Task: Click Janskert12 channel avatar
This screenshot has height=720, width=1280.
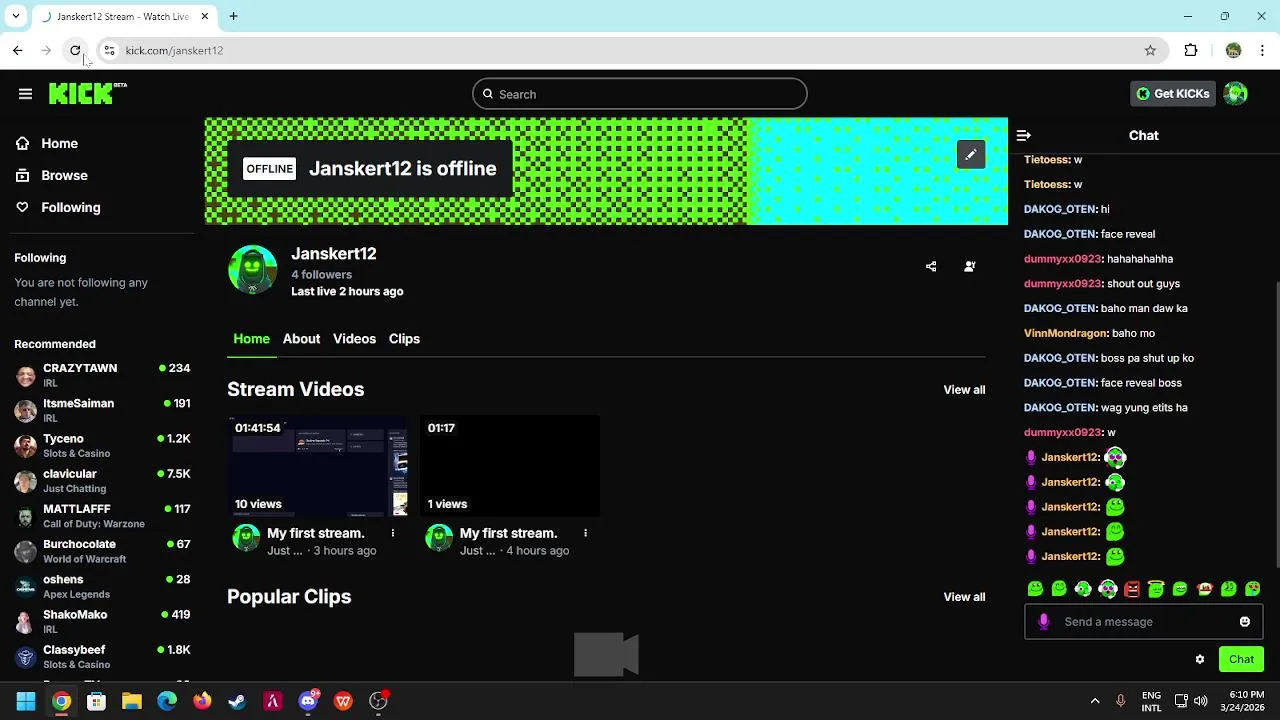Action: tap(252, 269)
